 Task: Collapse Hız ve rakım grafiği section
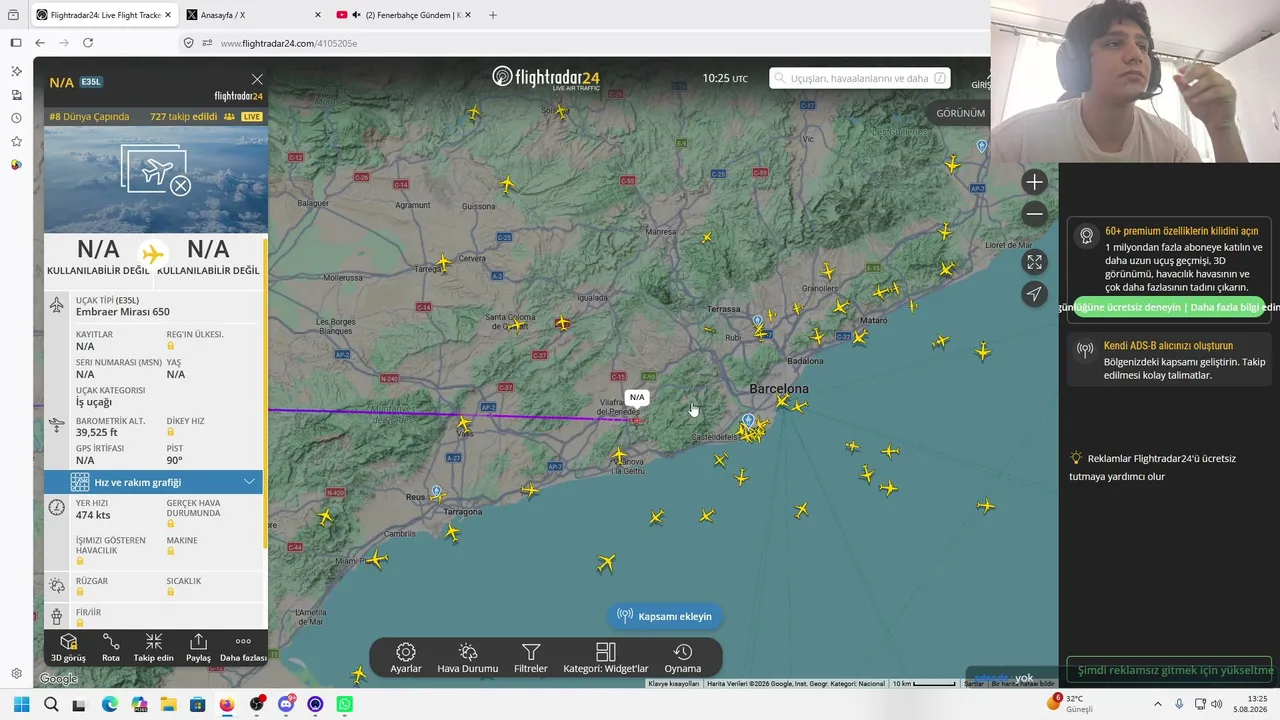click(249, 482)
